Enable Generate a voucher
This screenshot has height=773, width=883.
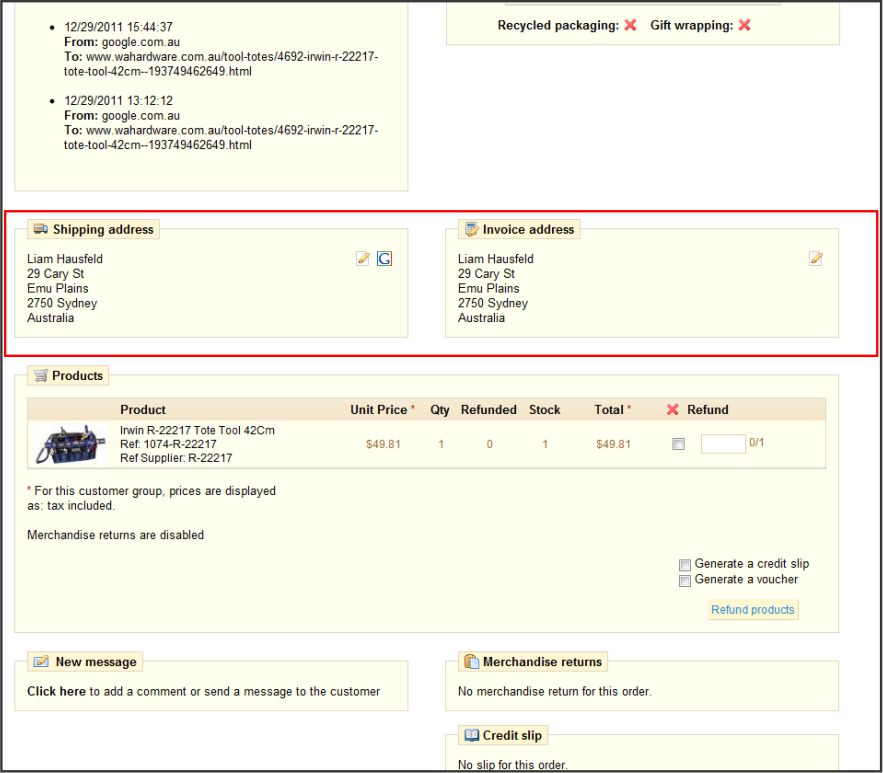[x=685, y=580]
